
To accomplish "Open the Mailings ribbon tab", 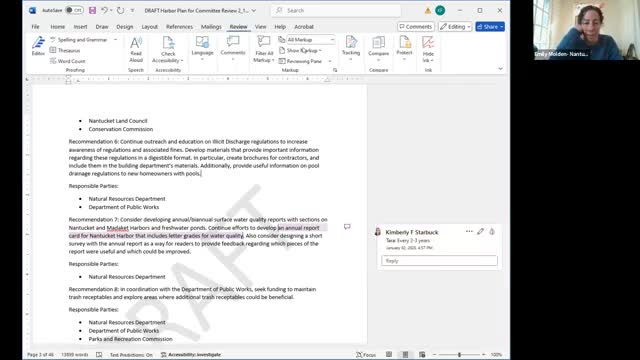I will [211, 27].
